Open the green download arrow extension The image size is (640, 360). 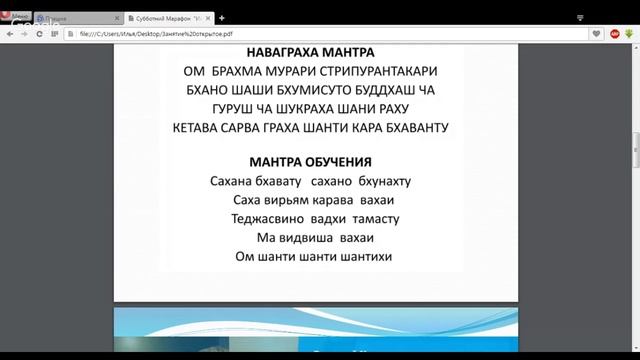(629, 34)
